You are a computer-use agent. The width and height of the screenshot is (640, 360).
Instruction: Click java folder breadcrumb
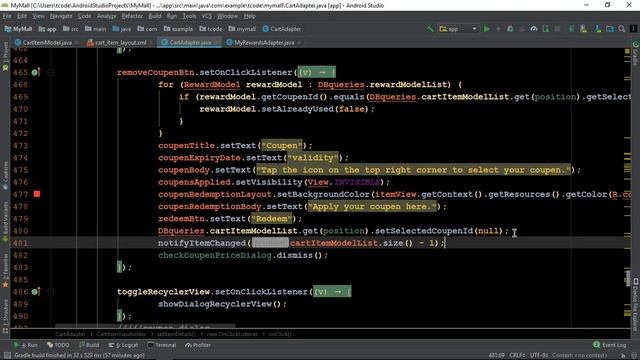pyautogui.click(x=122, y=29)
